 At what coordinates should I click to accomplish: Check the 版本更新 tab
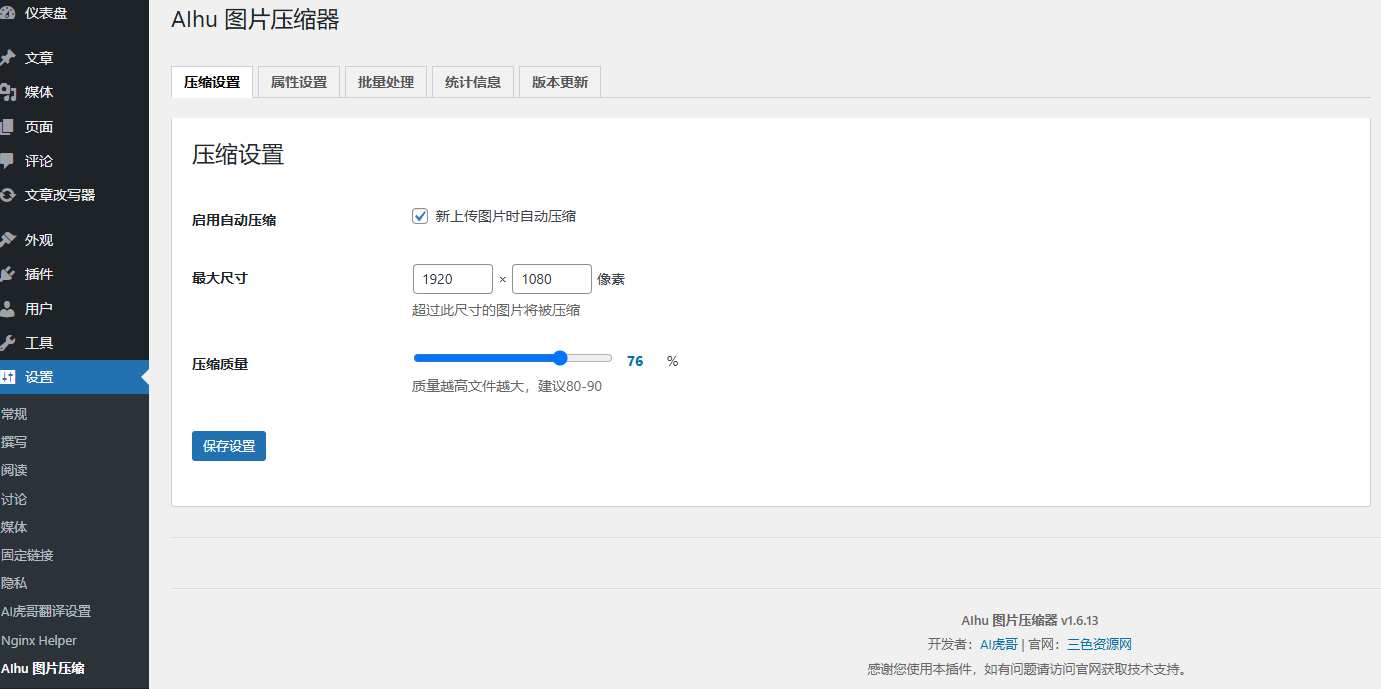click(559, 81)
